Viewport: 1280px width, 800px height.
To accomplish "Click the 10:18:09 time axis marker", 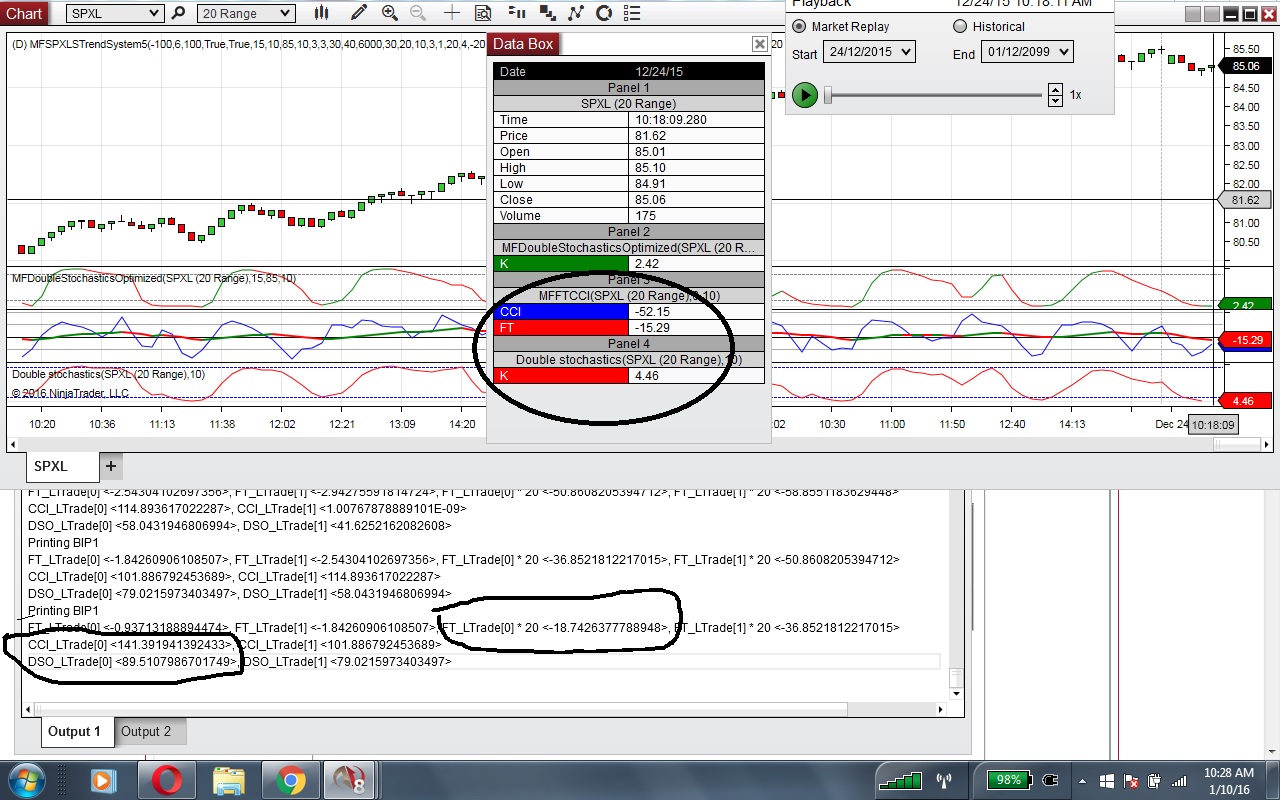I will [1213, 424].
